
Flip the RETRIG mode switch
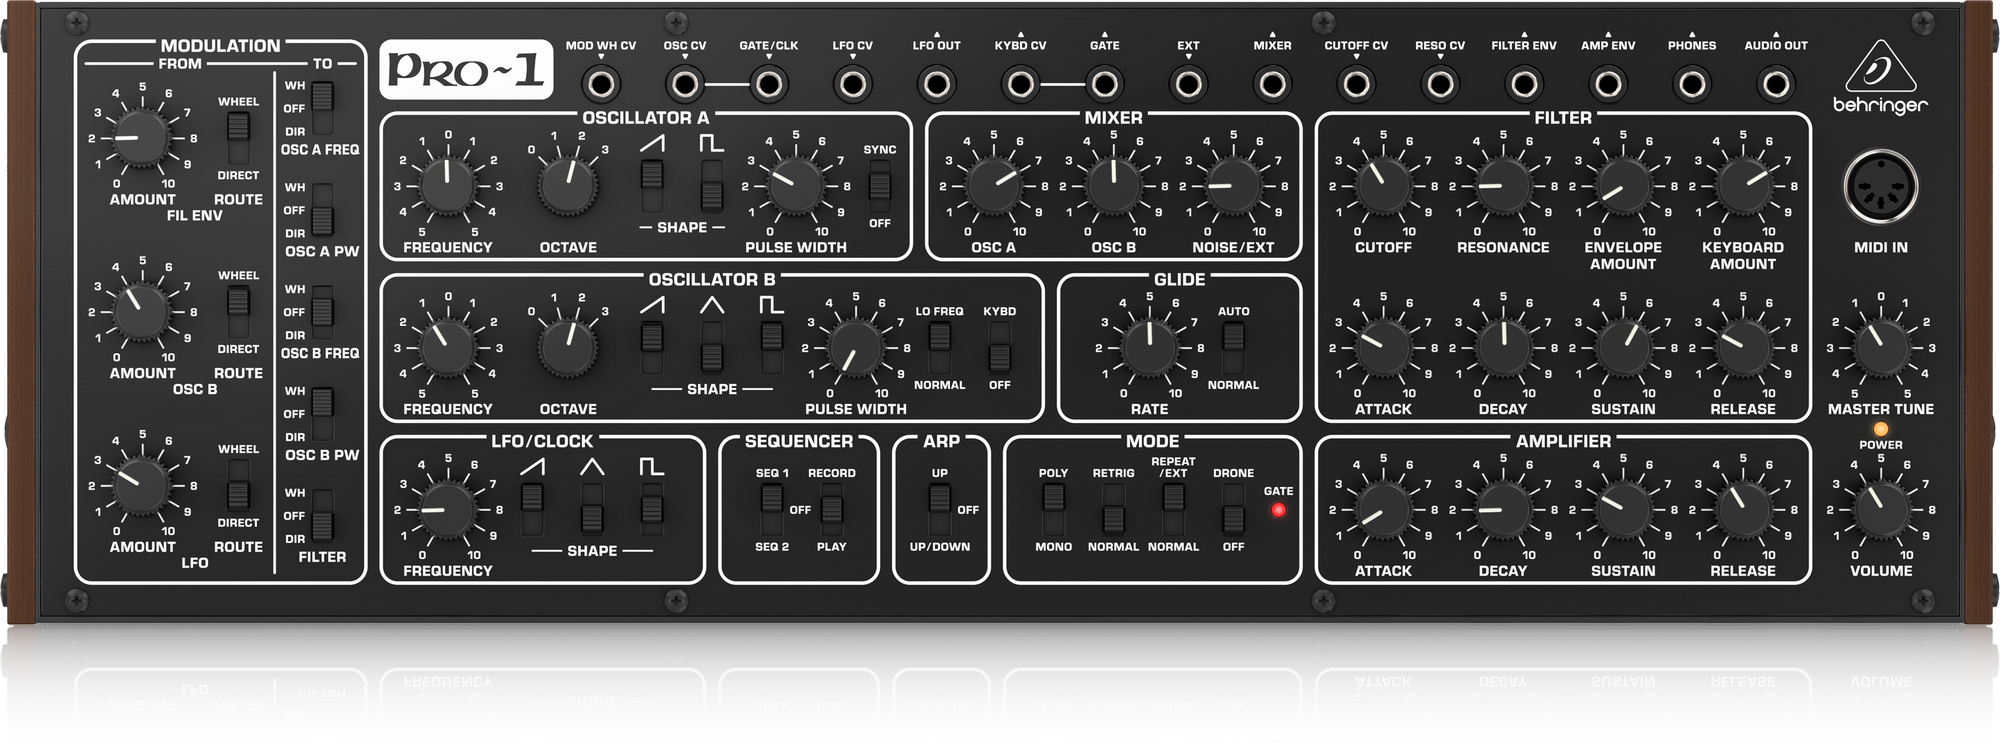pyautogui.click(x=1114, y=509)
